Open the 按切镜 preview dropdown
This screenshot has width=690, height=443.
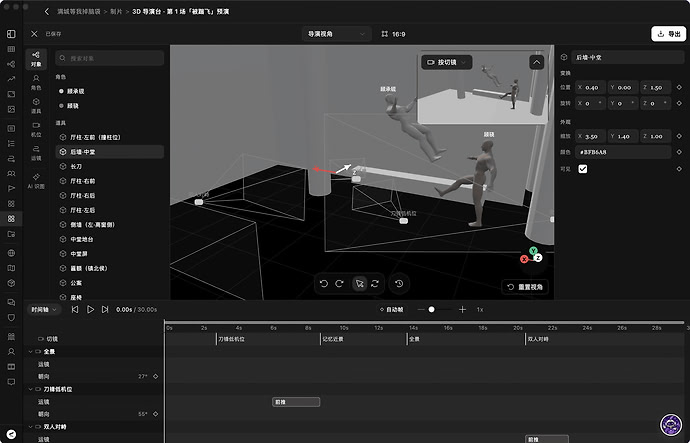[447, 62]
